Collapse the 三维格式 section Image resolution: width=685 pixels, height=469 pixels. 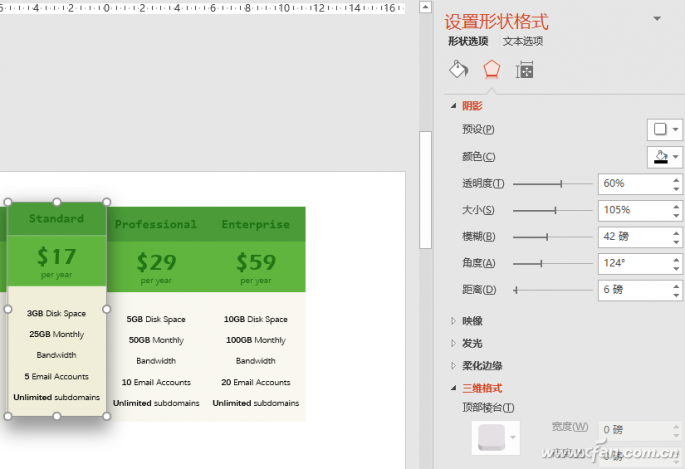coord(453,388)
